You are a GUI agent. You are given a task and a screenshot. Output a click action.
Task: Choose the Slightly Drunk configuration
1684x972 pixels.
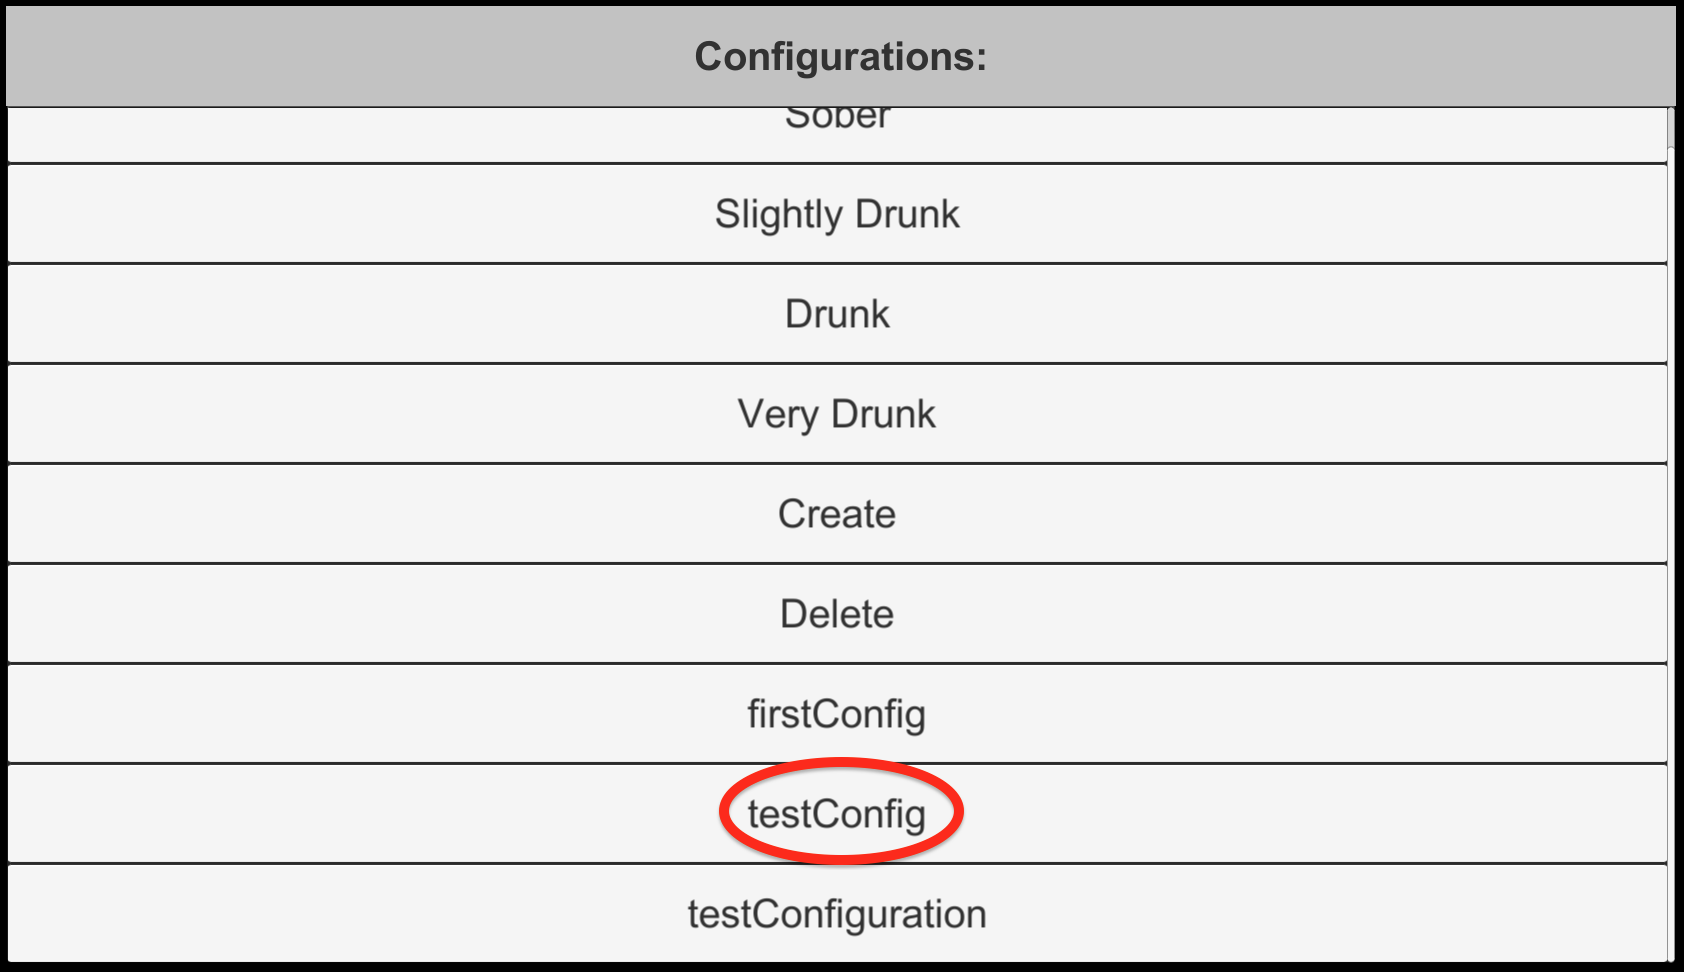point(837,214)
